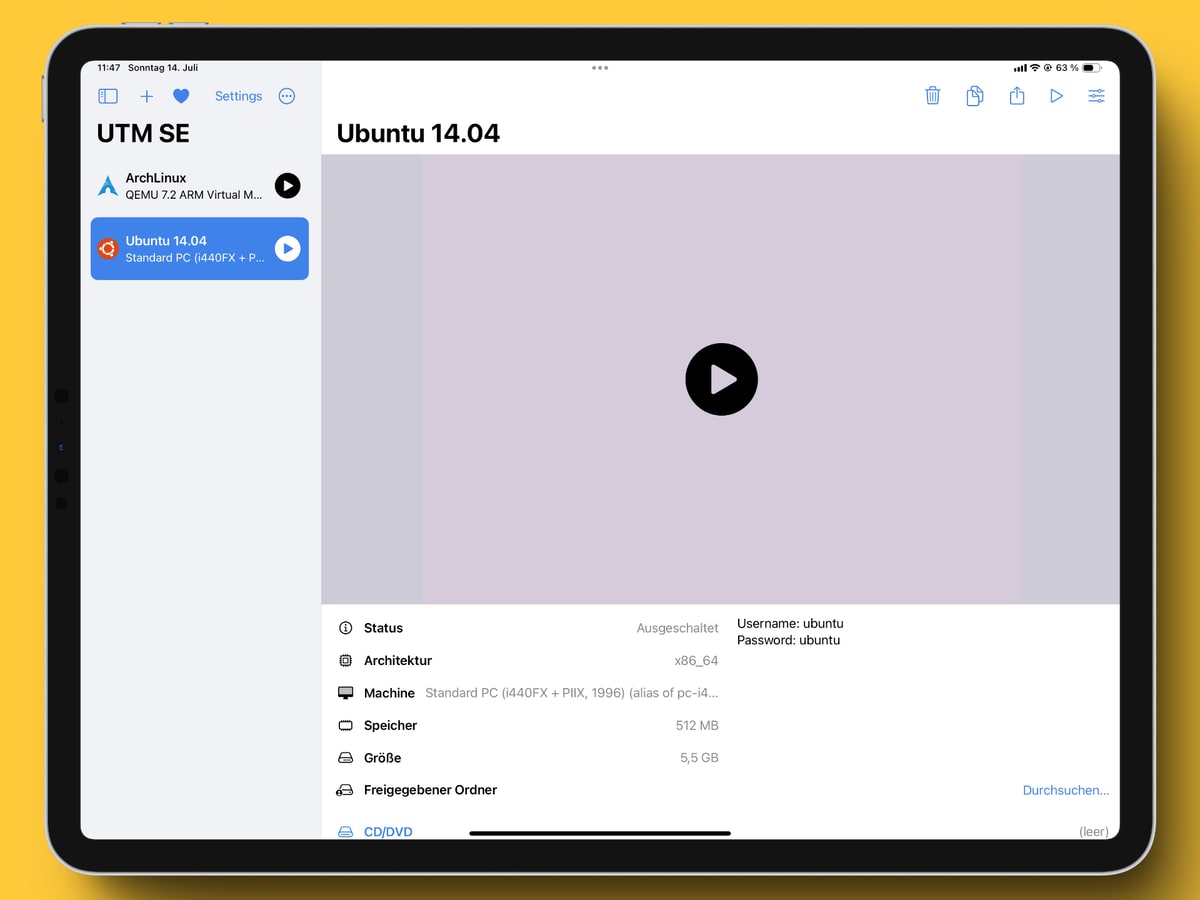Open Settings in the sidebar header

(x=238, y=96)
